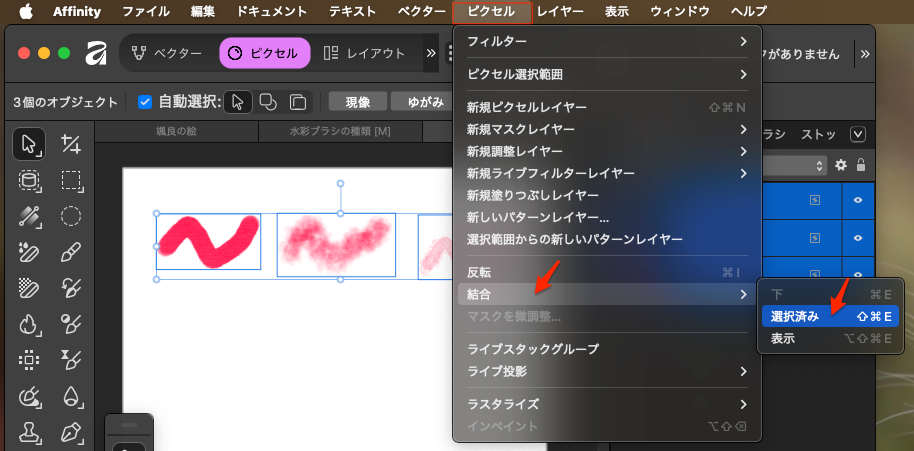Open the layers panel options dropdown chevron

coord(857,134)
